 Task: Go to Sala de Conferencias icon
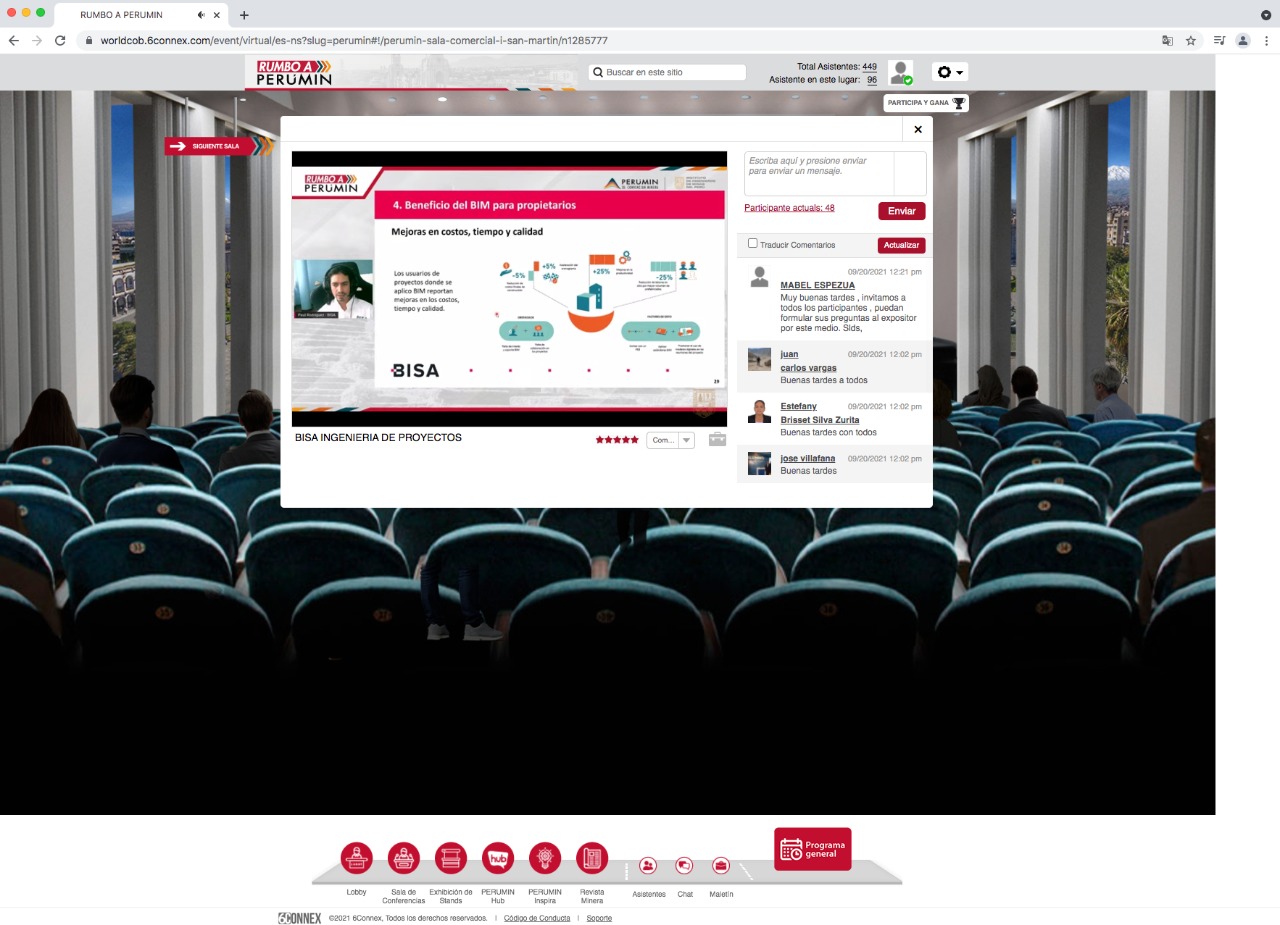[x=404, y=858]
